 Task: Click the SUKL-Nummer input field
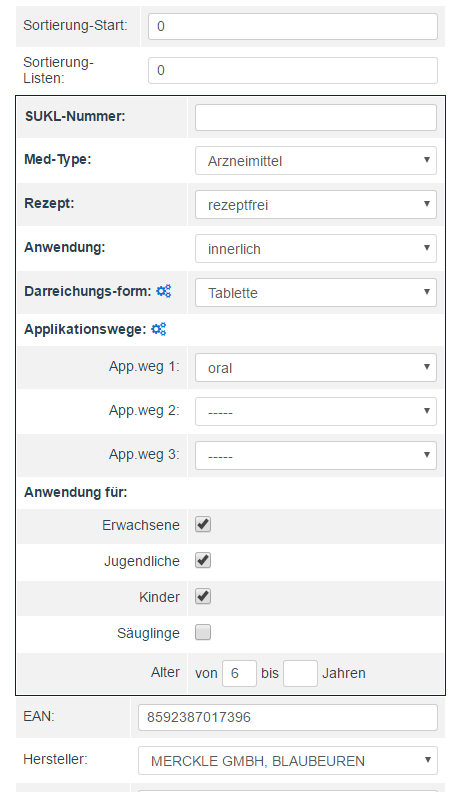tap(316, 118)
